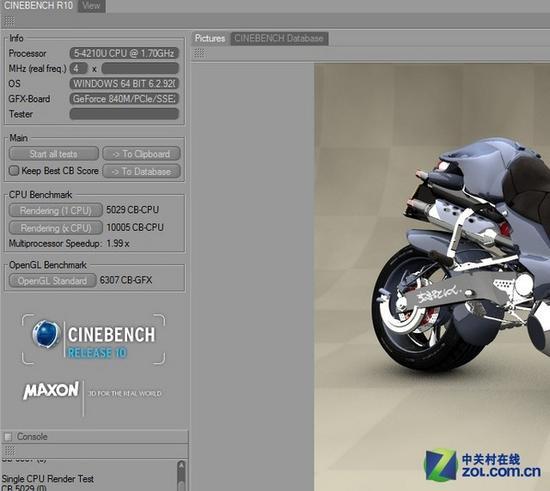Toggle the Console checkbox

coord(8,437)
